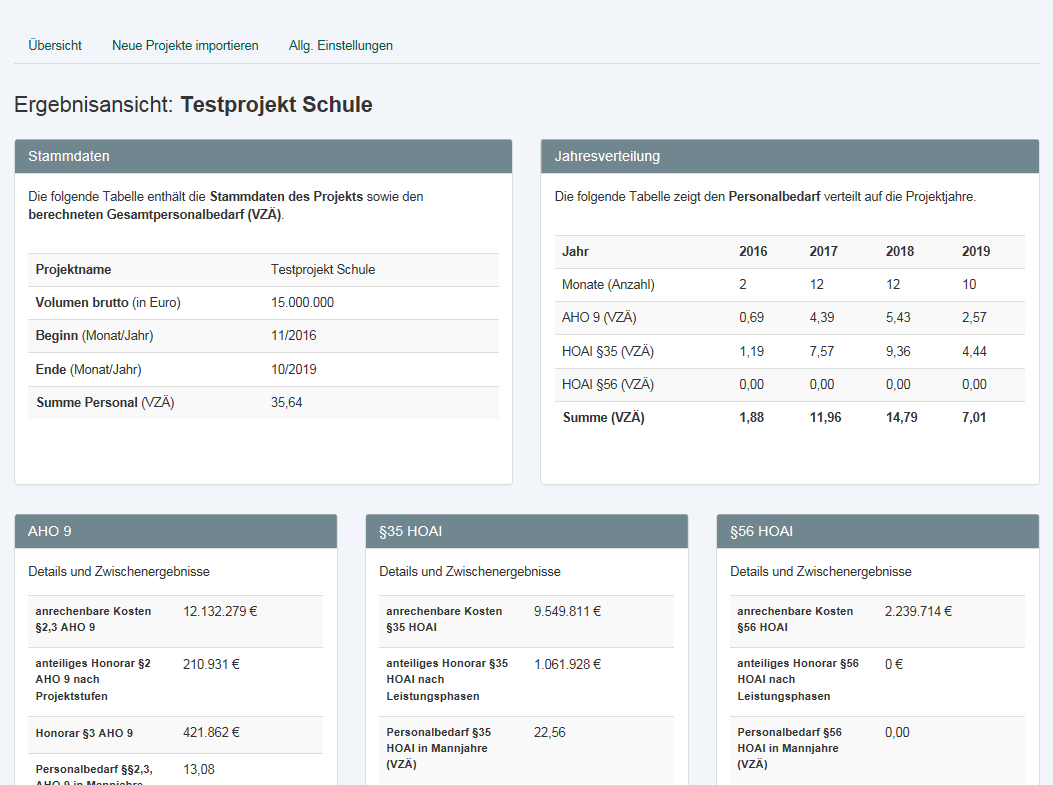Click the Stammdaten panel header
Screen dimensions: 1053x785
(263, 156)
